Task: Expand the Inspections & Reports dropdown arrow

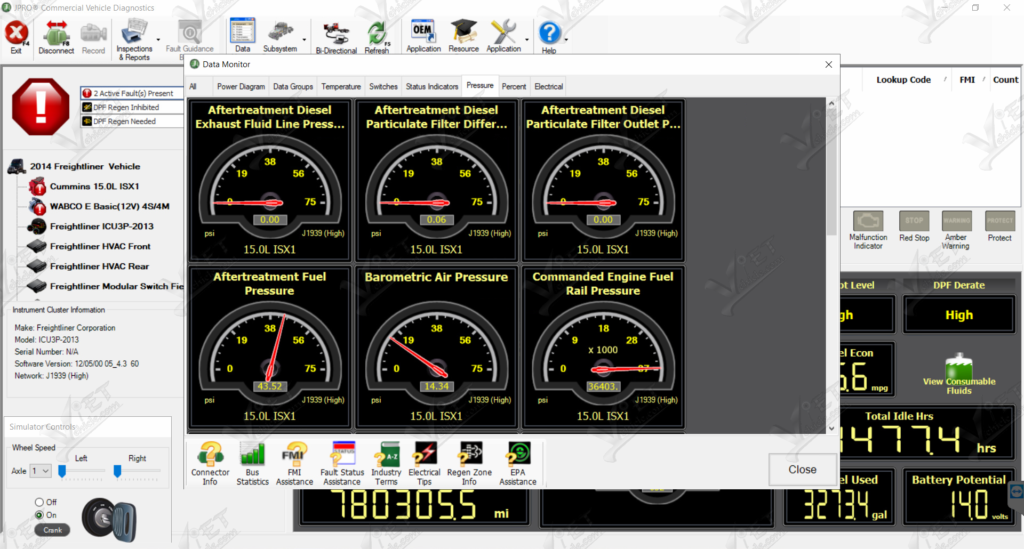Action: click(x=159, y=40)
